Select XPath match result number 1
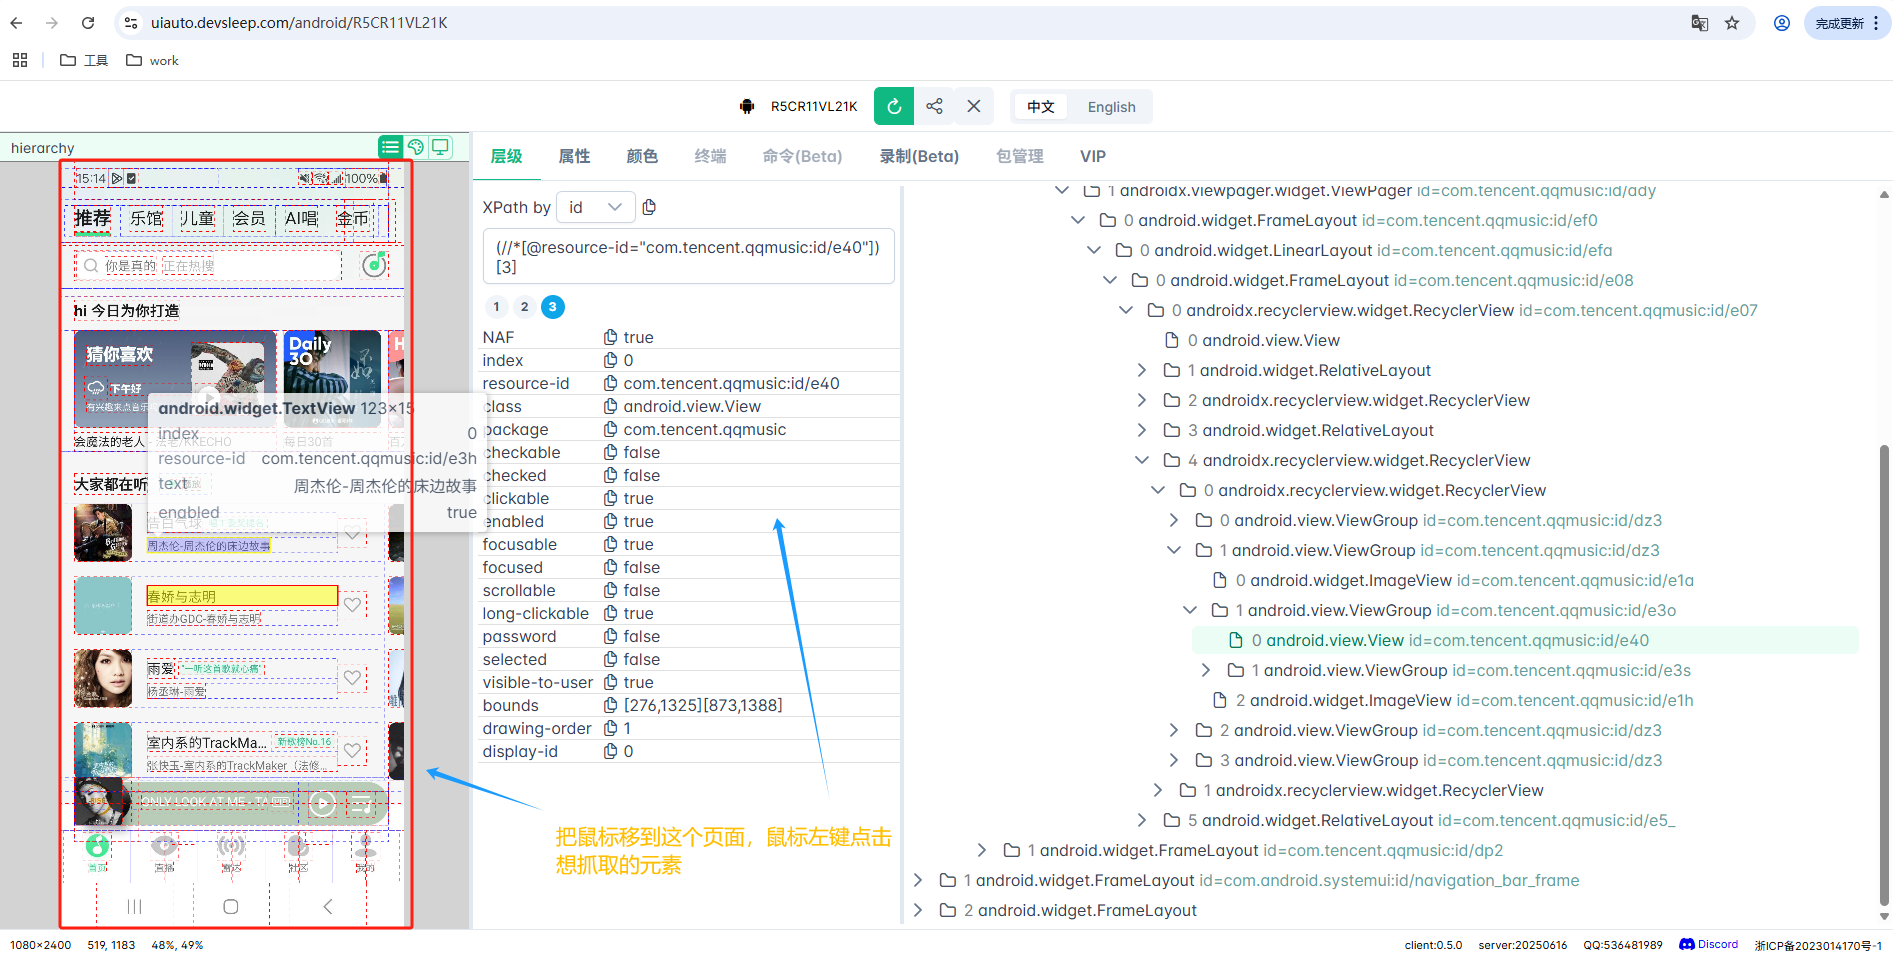Viewport: 1893px width, 956px height. (496, 307)
